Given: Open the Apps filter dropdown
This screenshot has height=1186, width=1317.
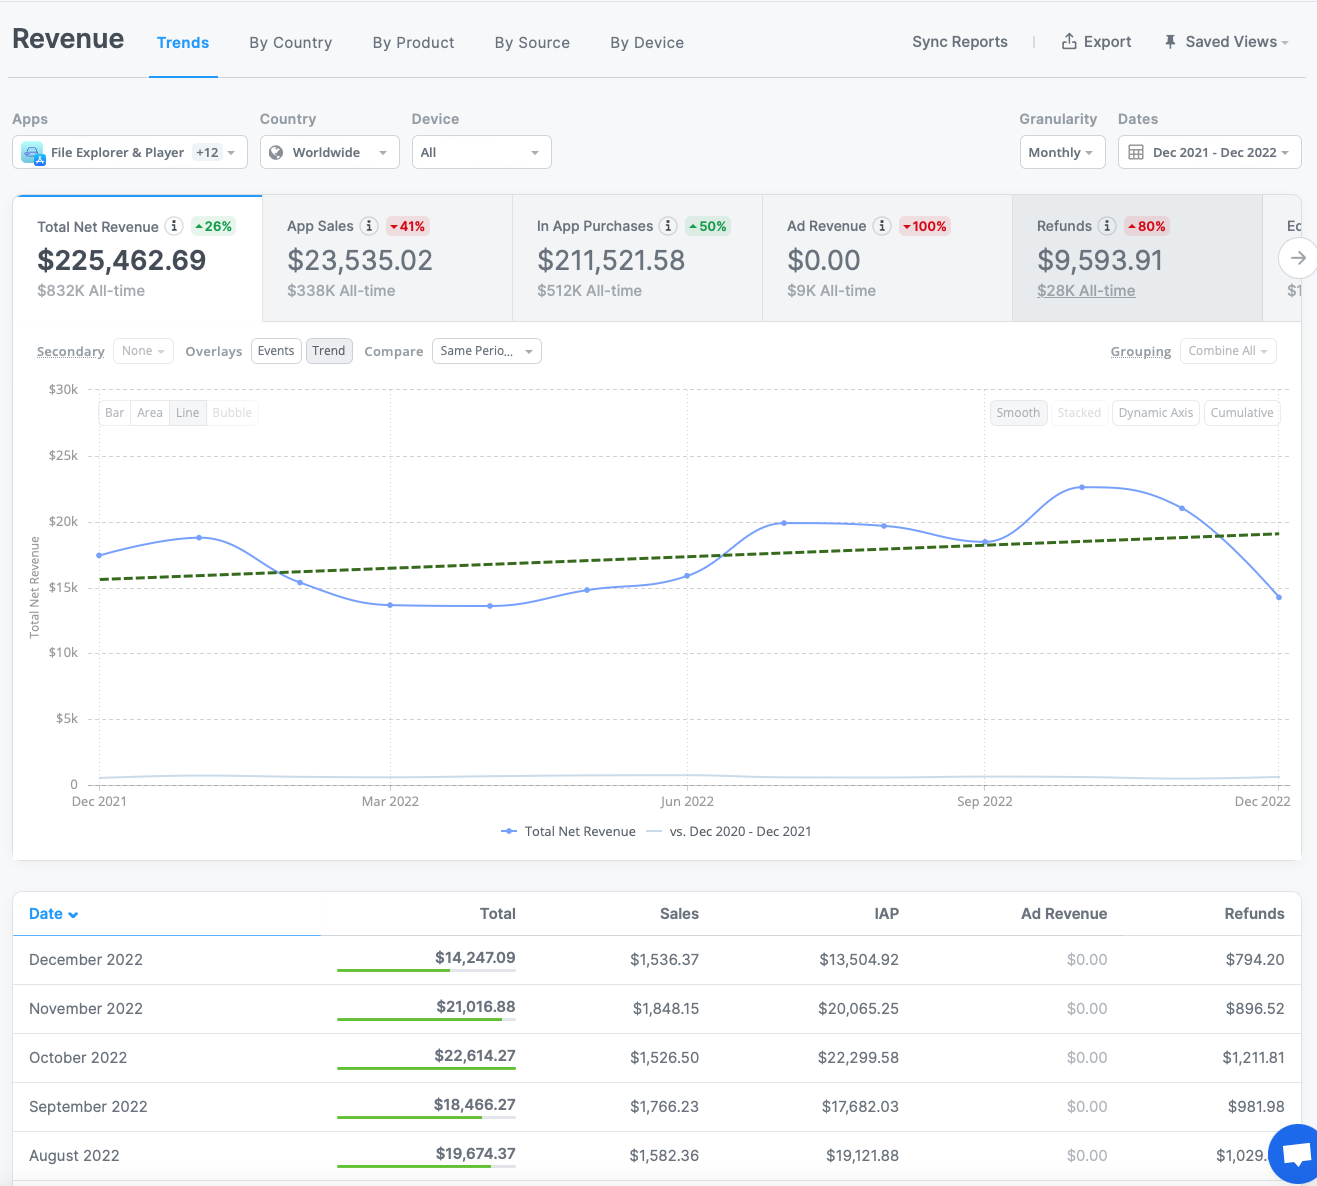Looking at the screenshot, I should [130, 152].
